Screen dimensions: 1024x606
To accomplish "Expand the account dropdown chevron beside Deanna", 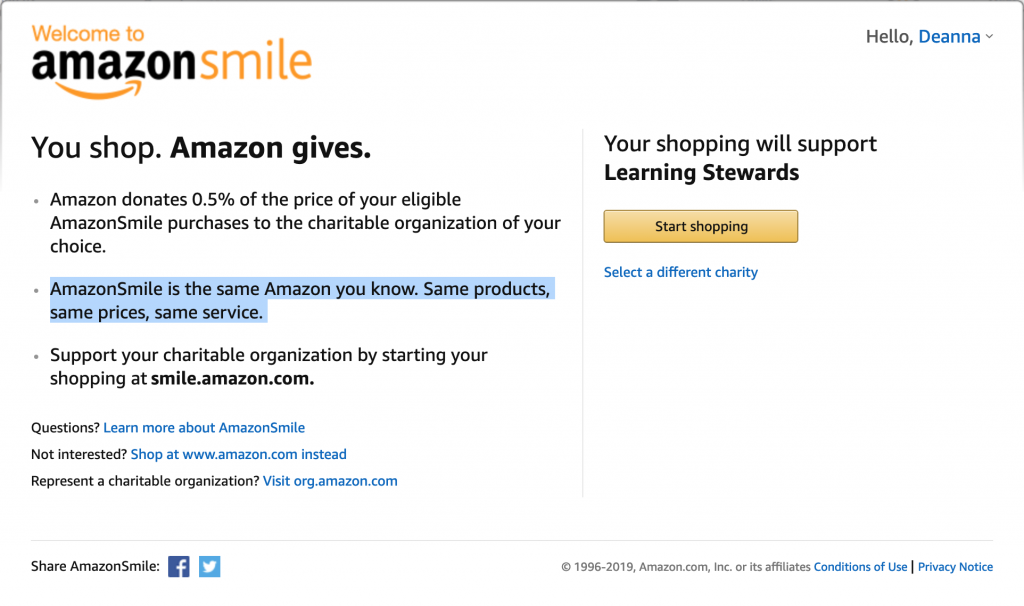I will click(989, 37).
